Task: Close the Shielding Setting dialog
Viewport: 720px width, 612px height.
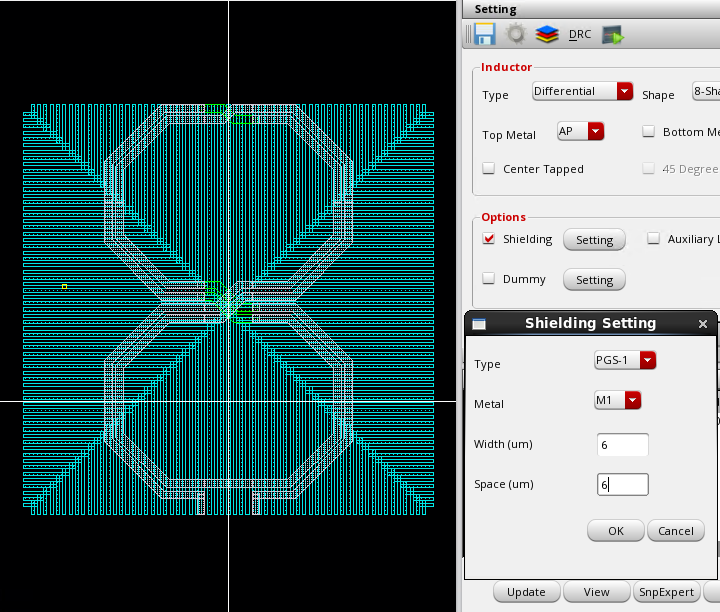Action: [703, 324]
